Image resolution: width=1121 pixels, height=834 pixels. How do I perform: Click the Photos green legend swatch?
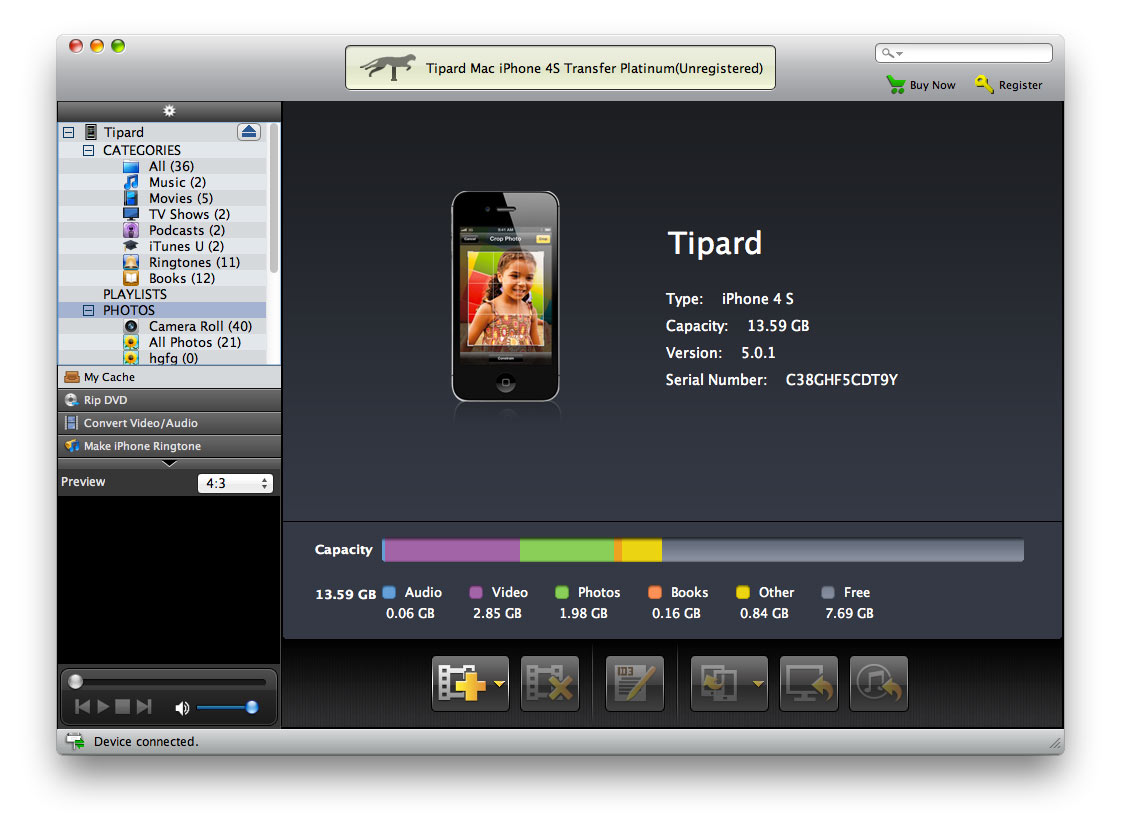[562, 592]
